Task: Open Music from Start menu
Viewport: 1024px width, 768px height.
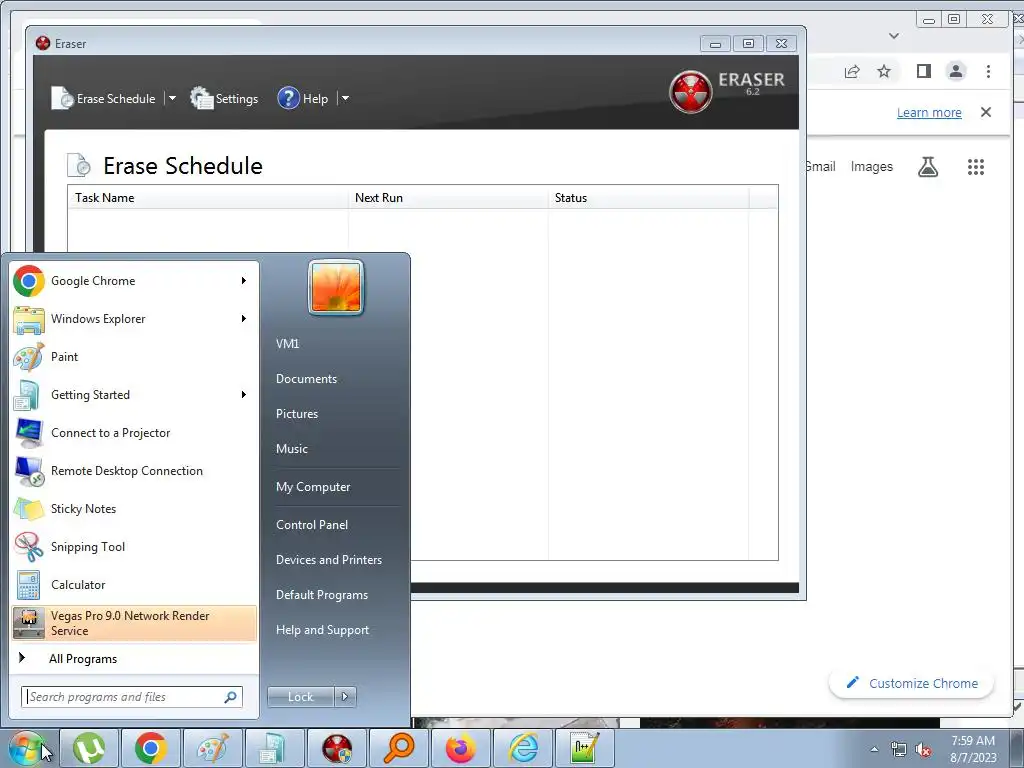Action: 291,449
